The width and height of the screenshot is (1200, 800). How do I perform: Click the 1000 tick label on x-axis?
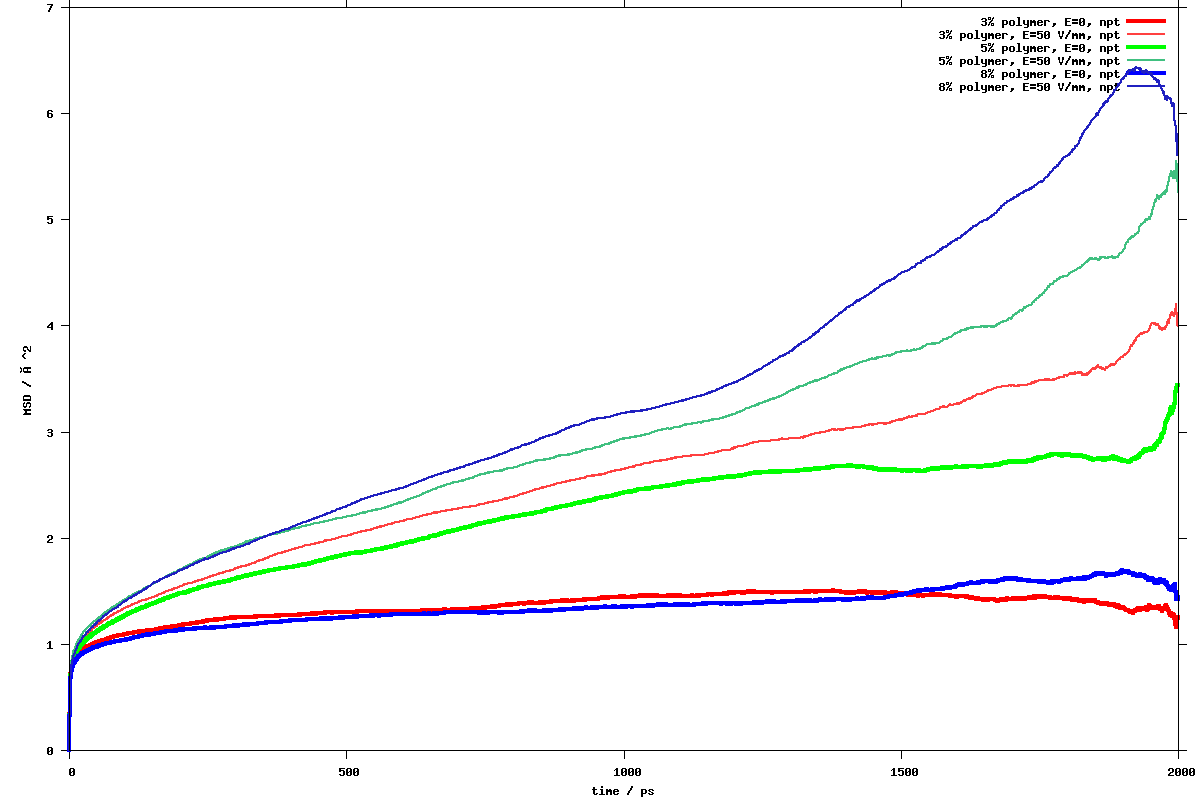pyautogui.click(x=625, y=772)
